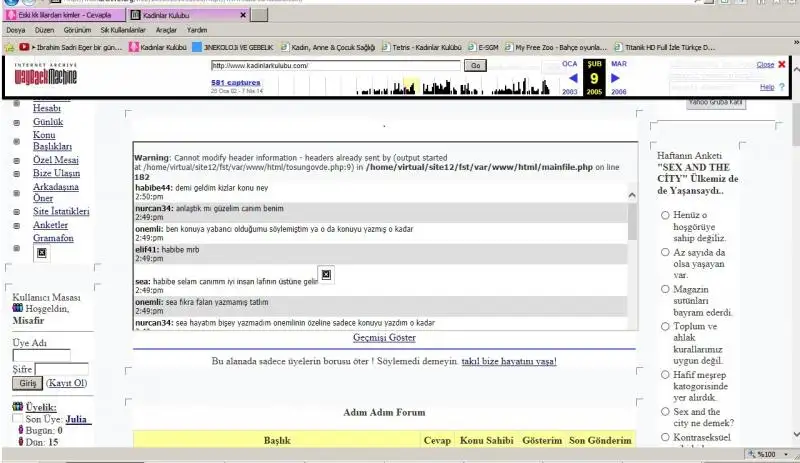Image resolution: width=800 pixels, height=463 pixels.
Task: Open the Araçlar menu
Action: point(166,30)
